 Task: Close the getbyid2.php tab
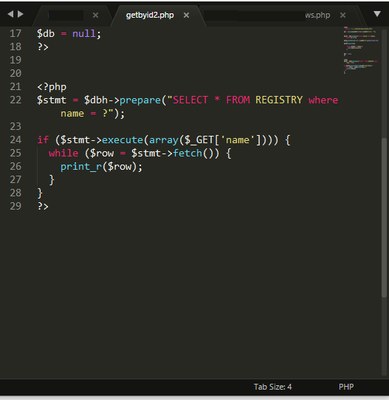(186, 15)
